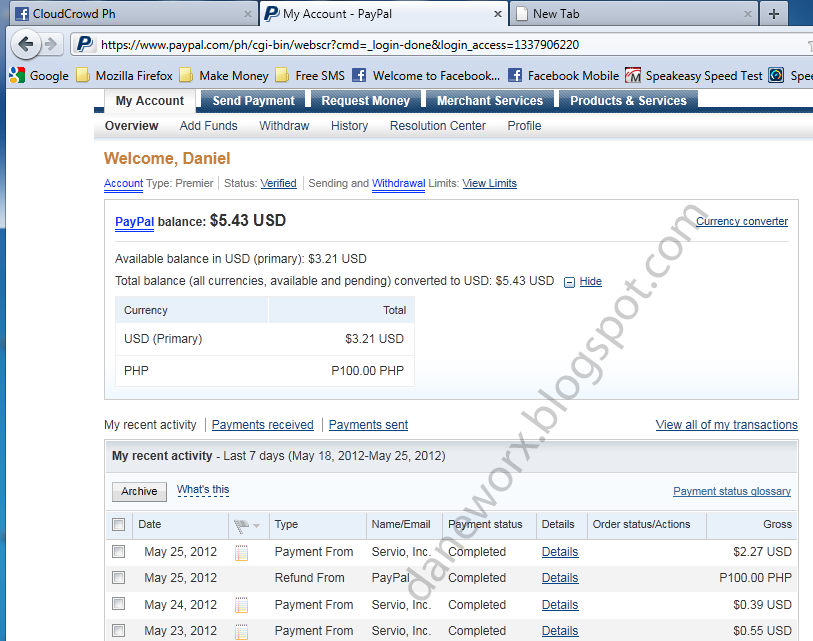Click the PayPal site icon in address bar
The image size is (813, 641).
[85, 45]
